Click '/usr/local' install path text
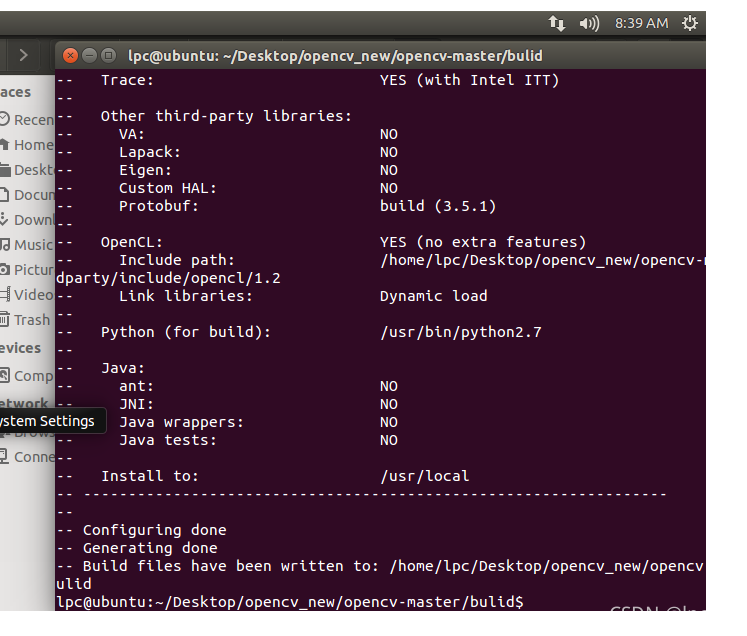Image resolution: width=747 pixels, height=636 pixels. coord(424,476)
